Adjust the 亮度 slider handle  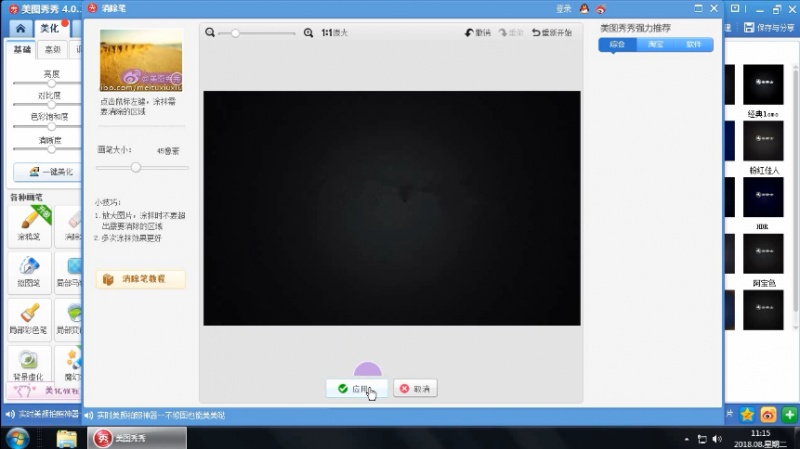(52, 83)
